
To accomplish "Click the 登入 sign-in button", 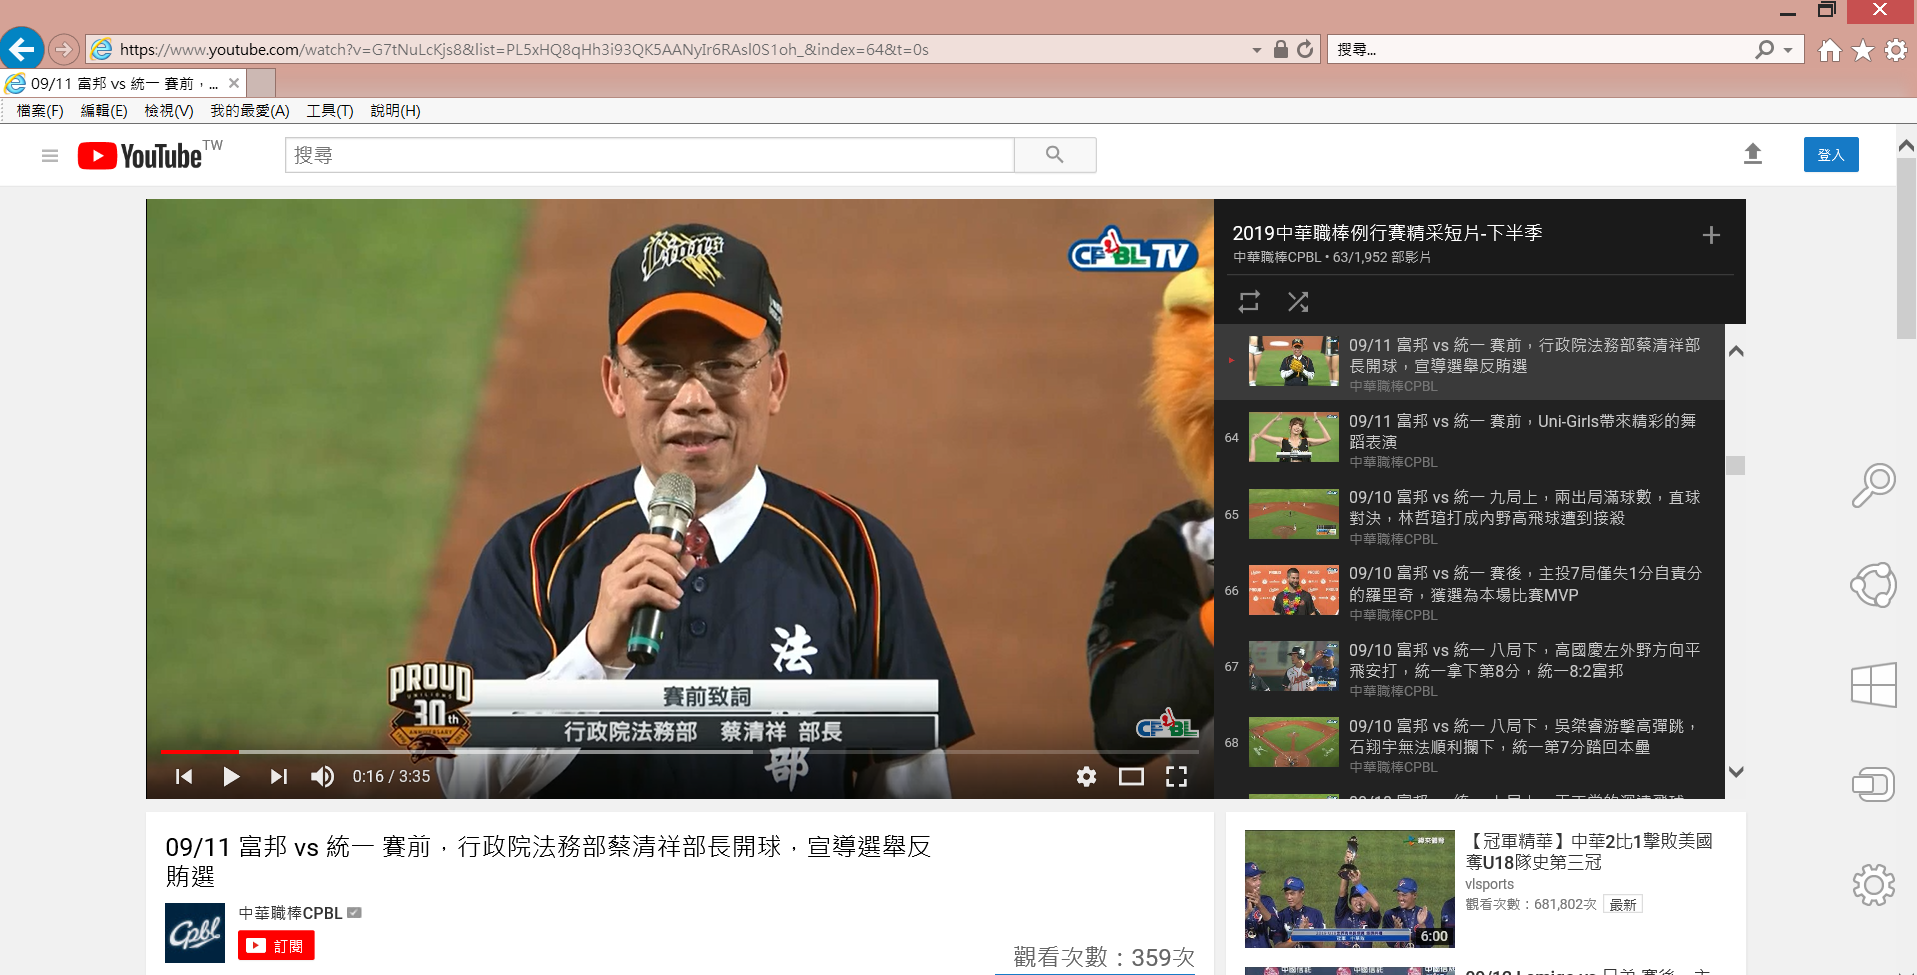I will point(1831,155).
